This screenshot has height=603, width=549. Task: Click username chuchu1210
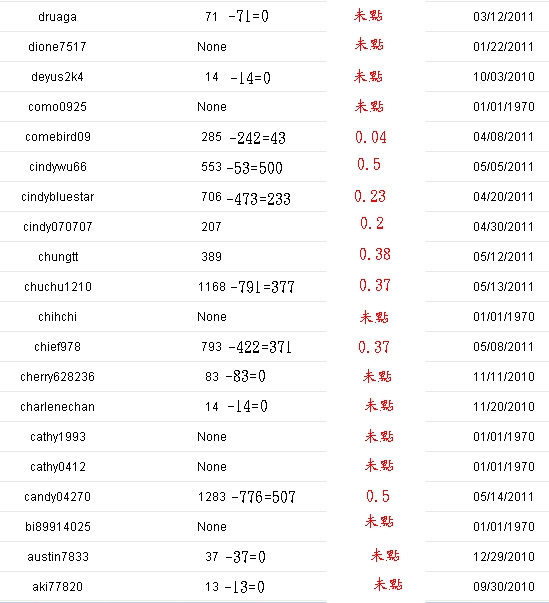(x=58, y=287)
